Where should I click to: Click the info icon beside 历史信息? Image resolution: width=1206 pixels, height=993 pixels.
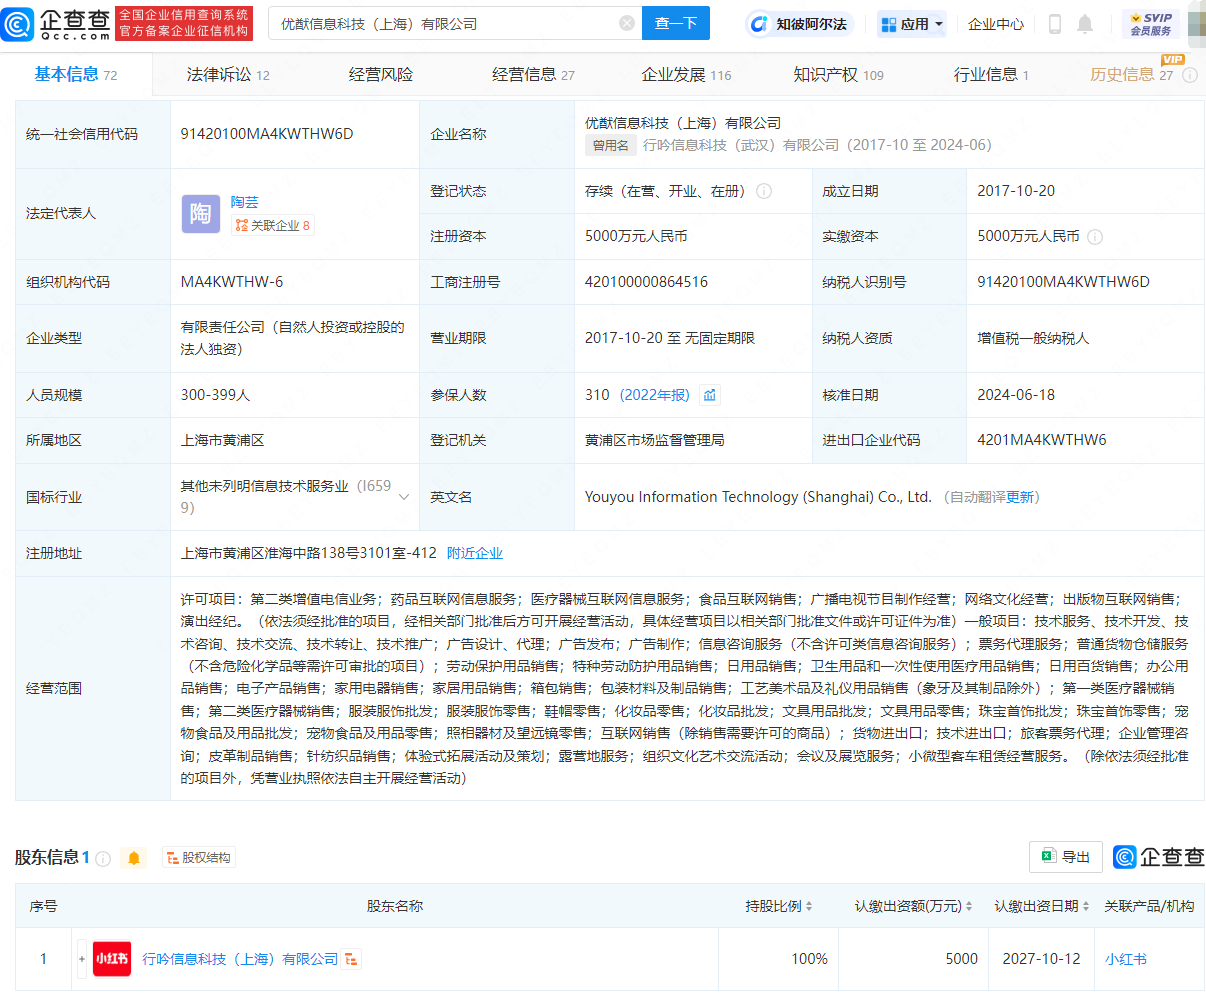(1190, 75)
